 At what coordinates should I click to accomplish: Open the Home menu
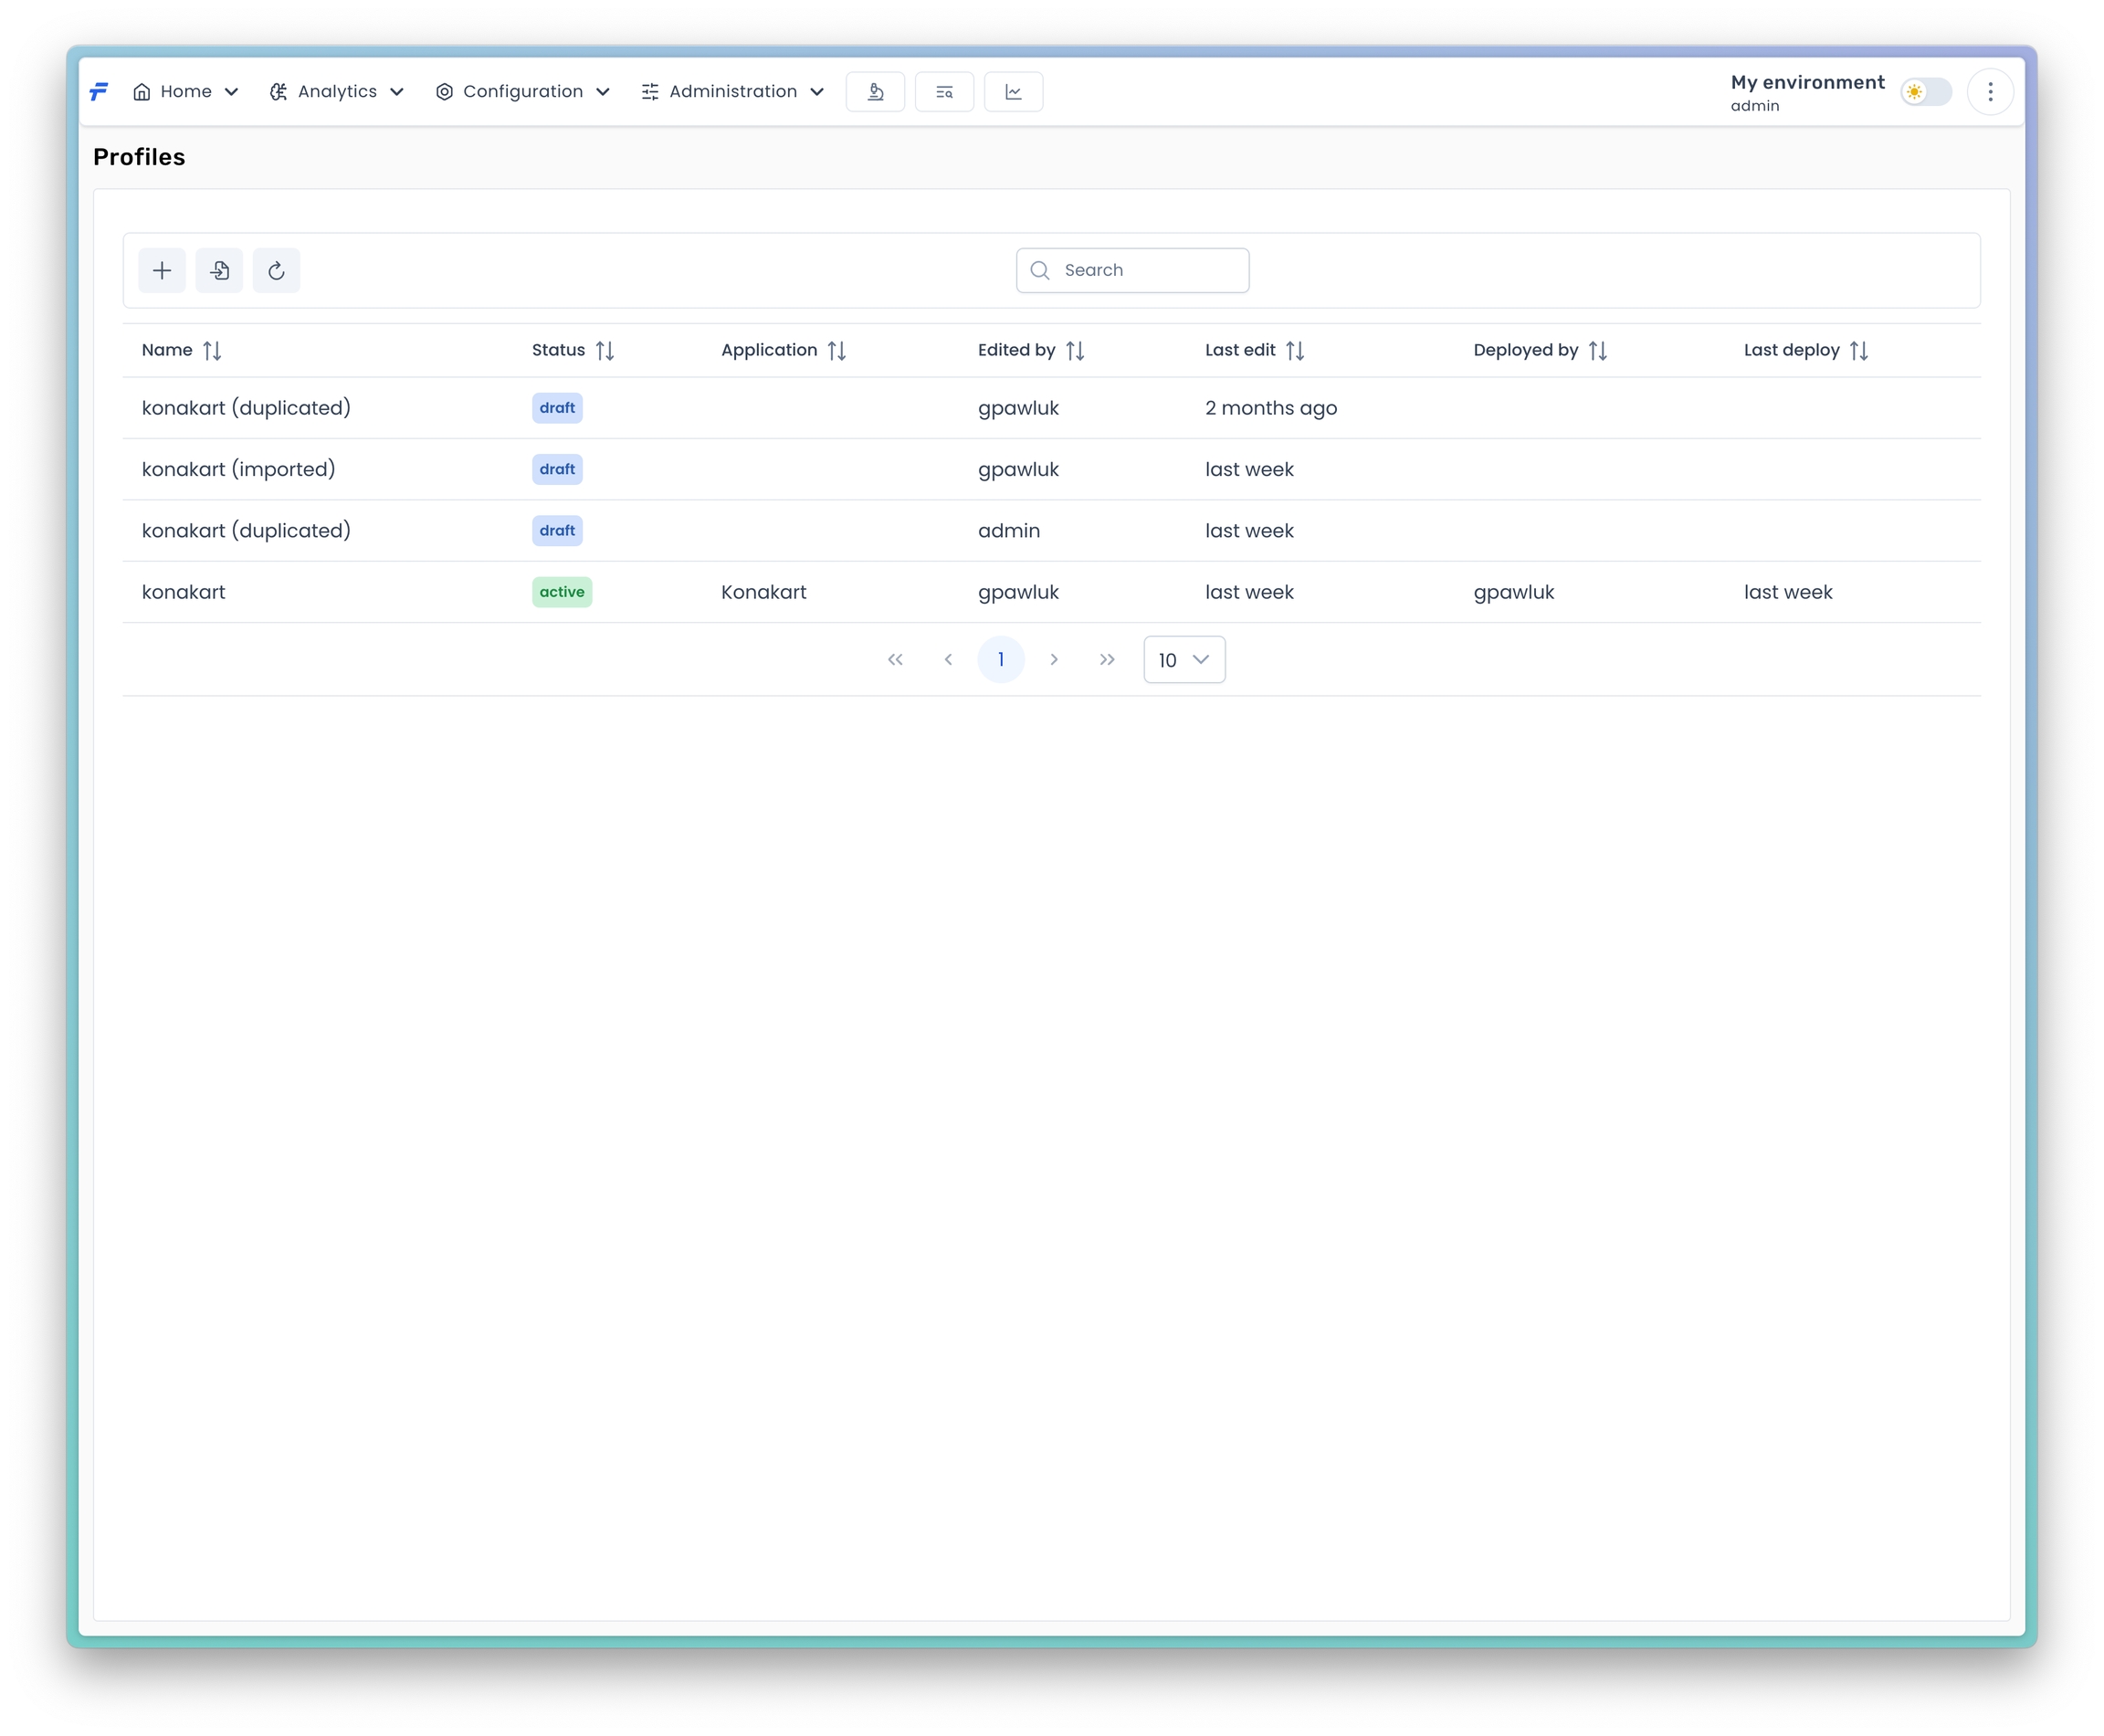(186, 92)
